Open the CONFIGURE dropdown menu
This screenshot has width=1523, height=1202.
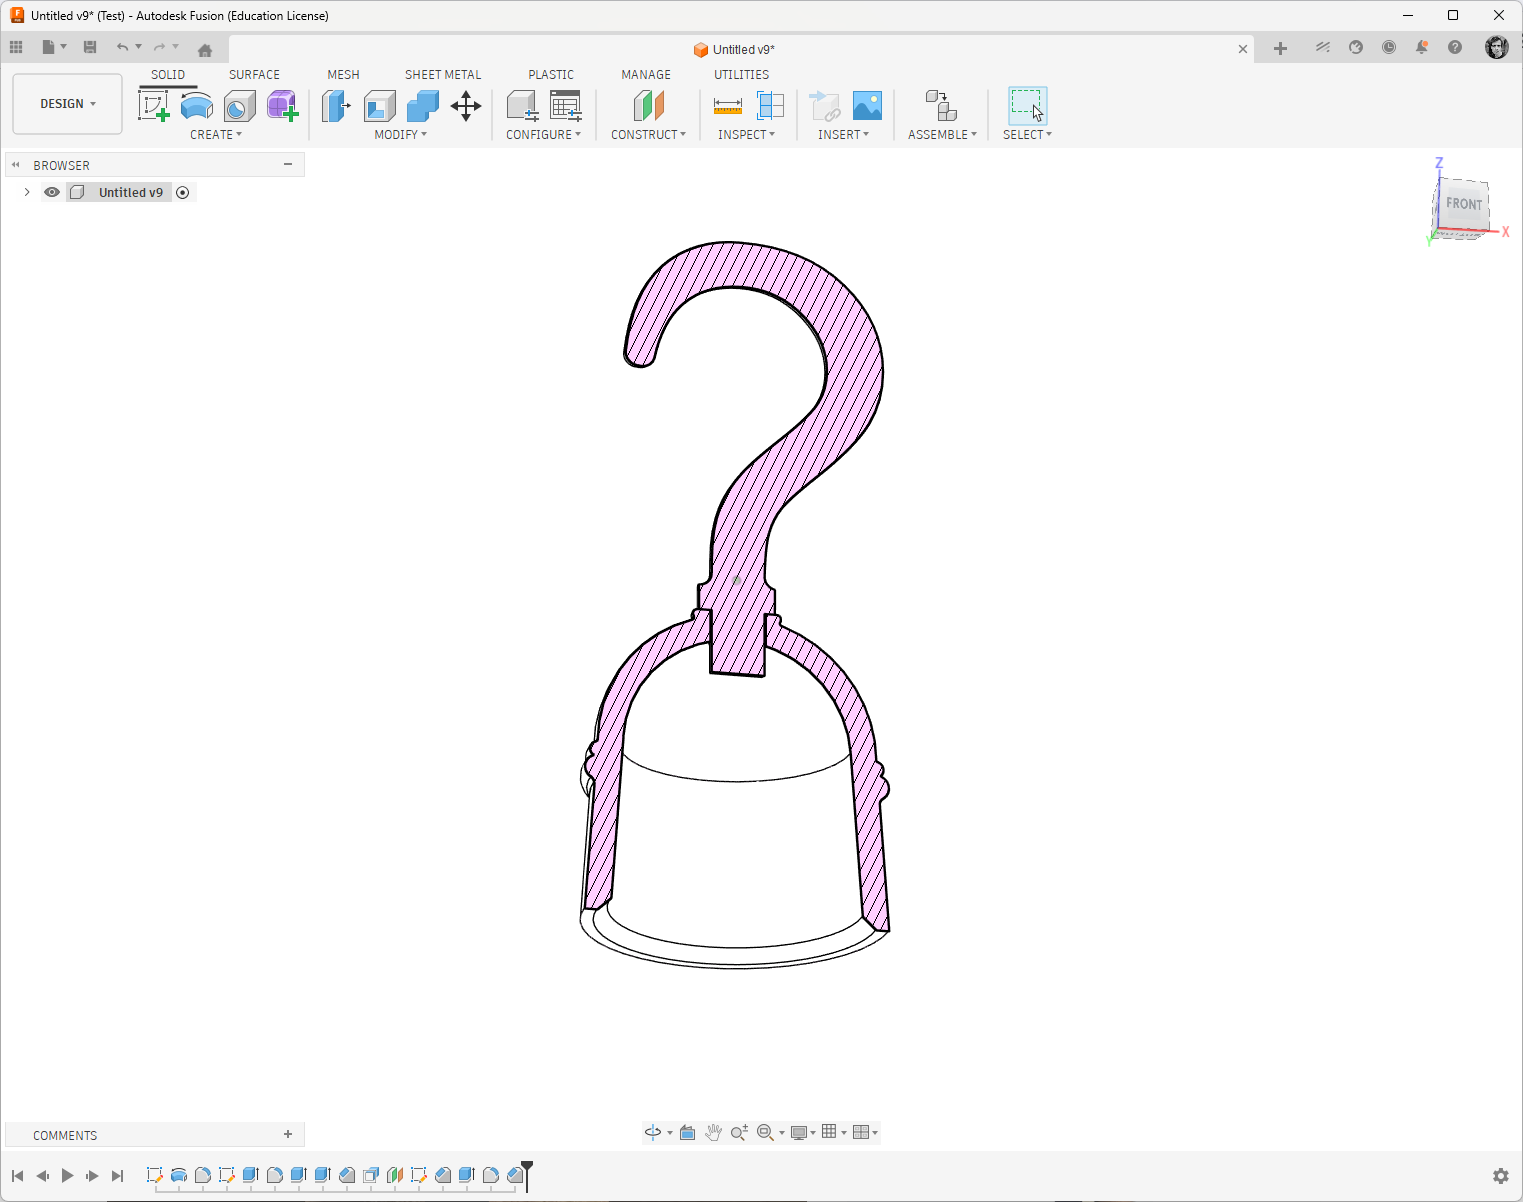(x=543, y=135)
